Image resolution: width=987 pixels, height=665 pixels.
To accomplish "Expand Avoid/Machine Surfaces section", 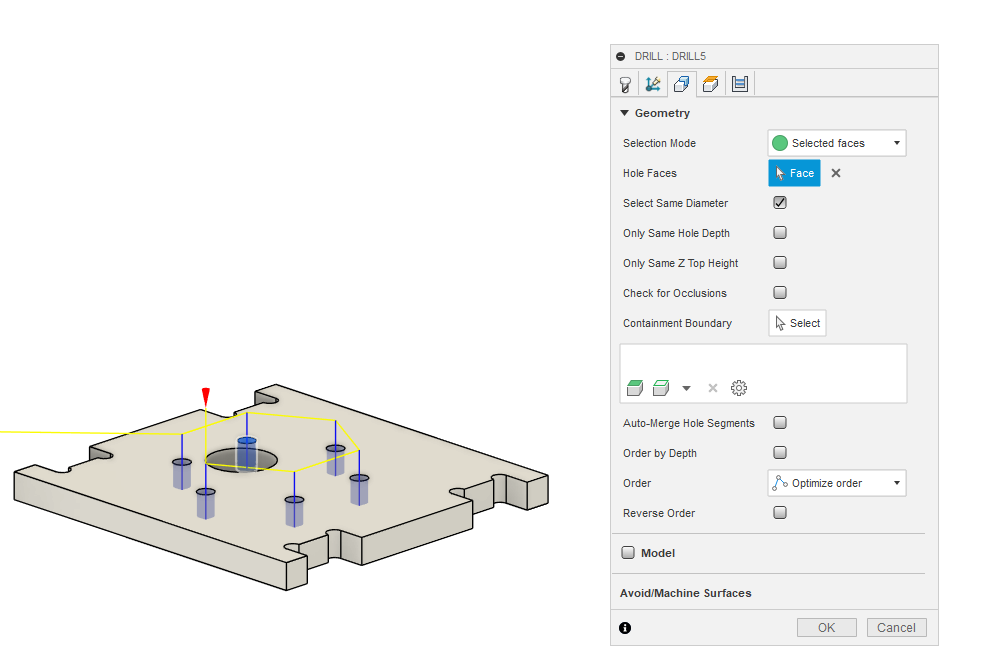I will tap(685, 593).
